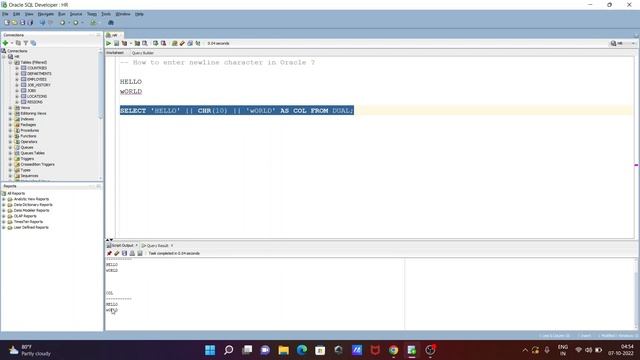This screenshot has width=640, height=360.
Task: Select the Sequences node
Action: 29,176
